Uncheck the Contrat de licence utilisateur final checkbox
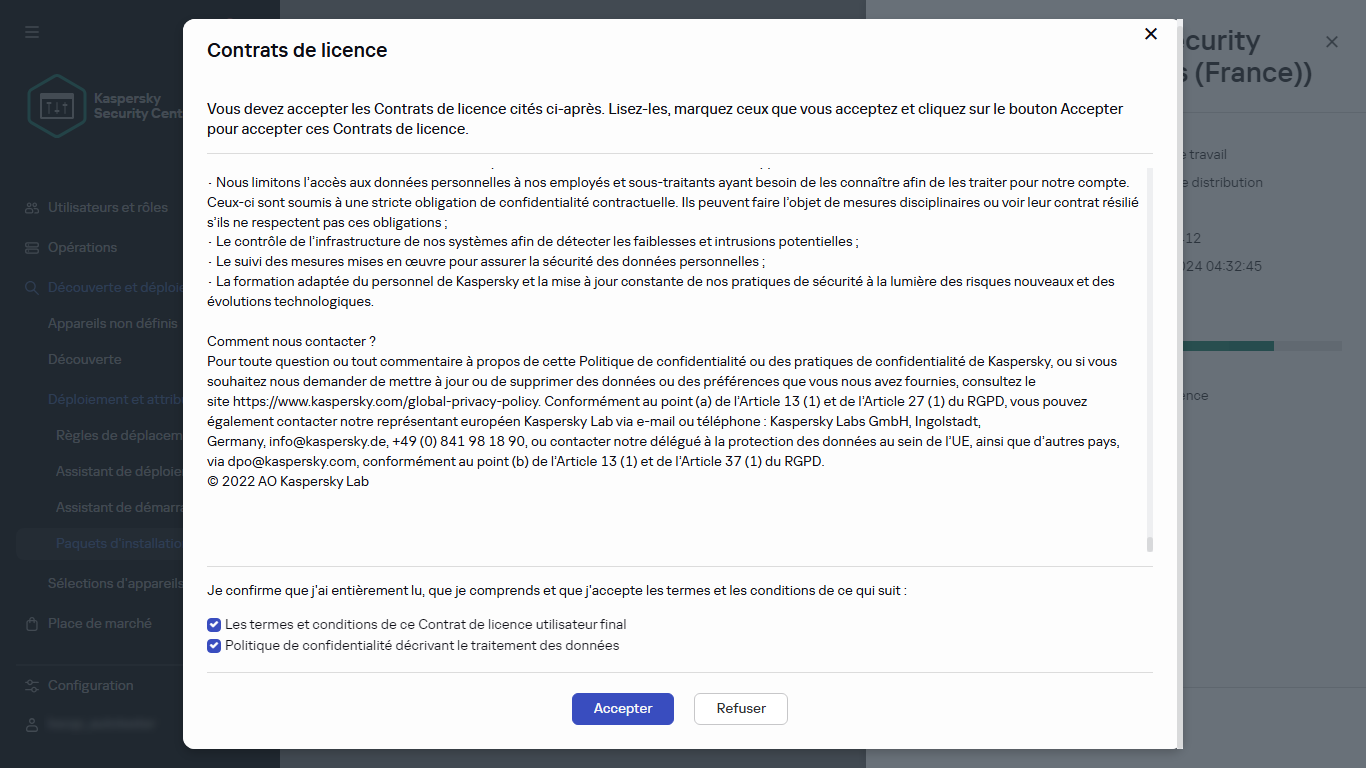 click(213, 624)
